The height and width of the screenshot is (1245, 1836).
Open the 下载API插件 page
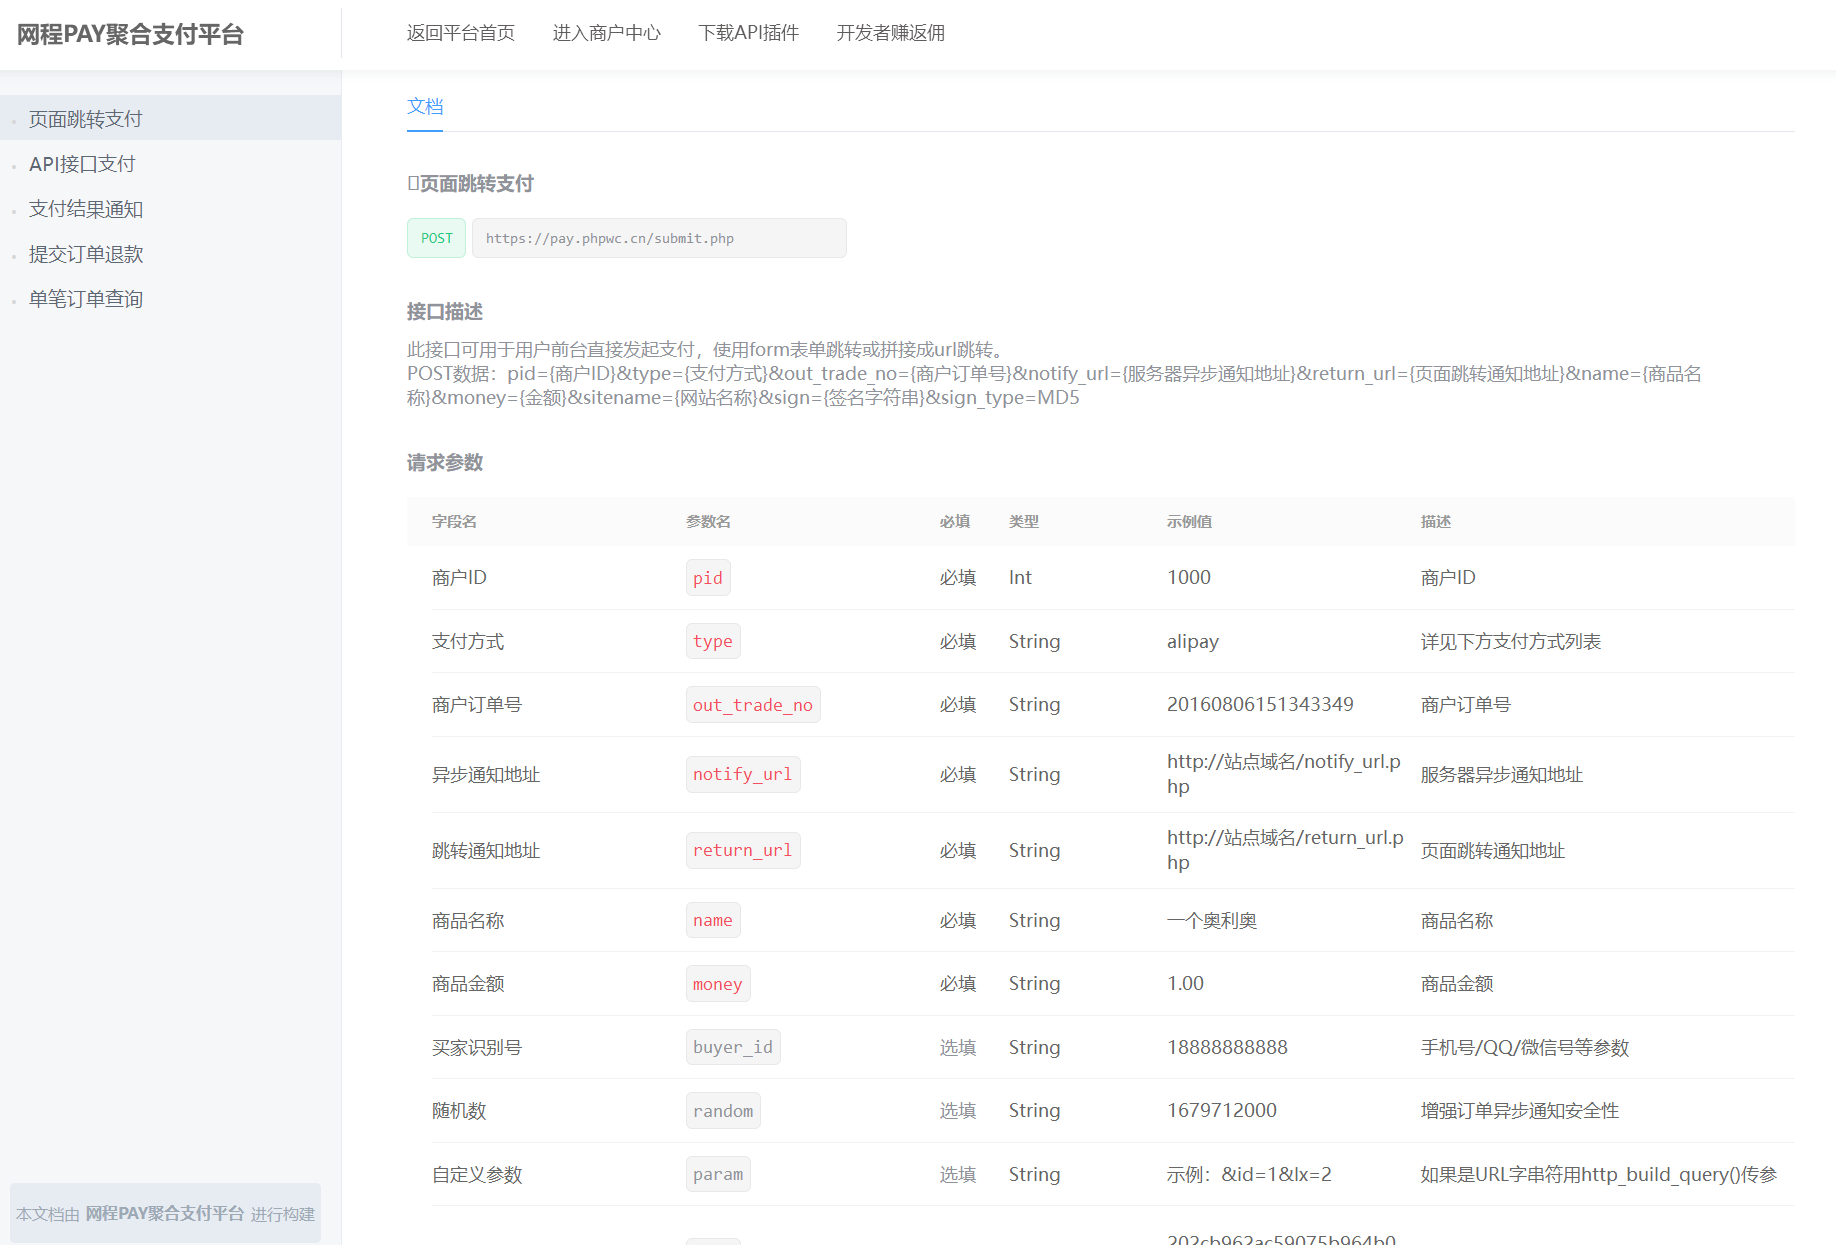pos(748,33)
